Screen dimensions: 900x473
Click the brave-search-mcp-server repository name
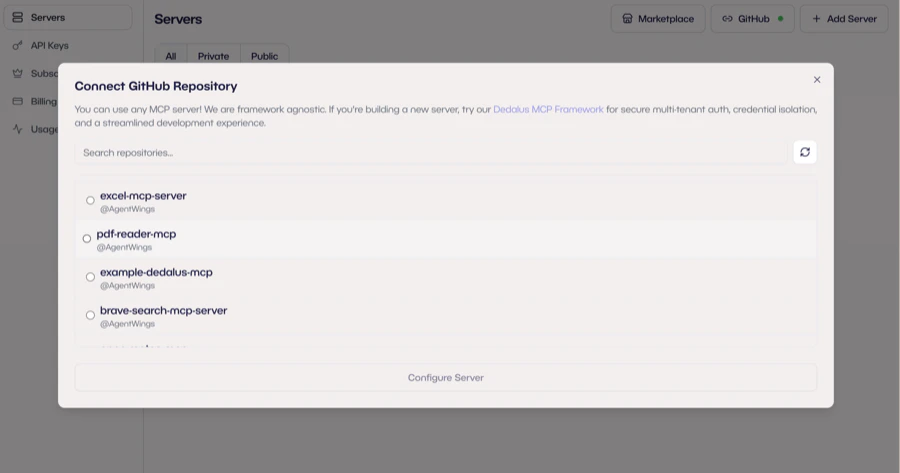click(x=164, y=311)
